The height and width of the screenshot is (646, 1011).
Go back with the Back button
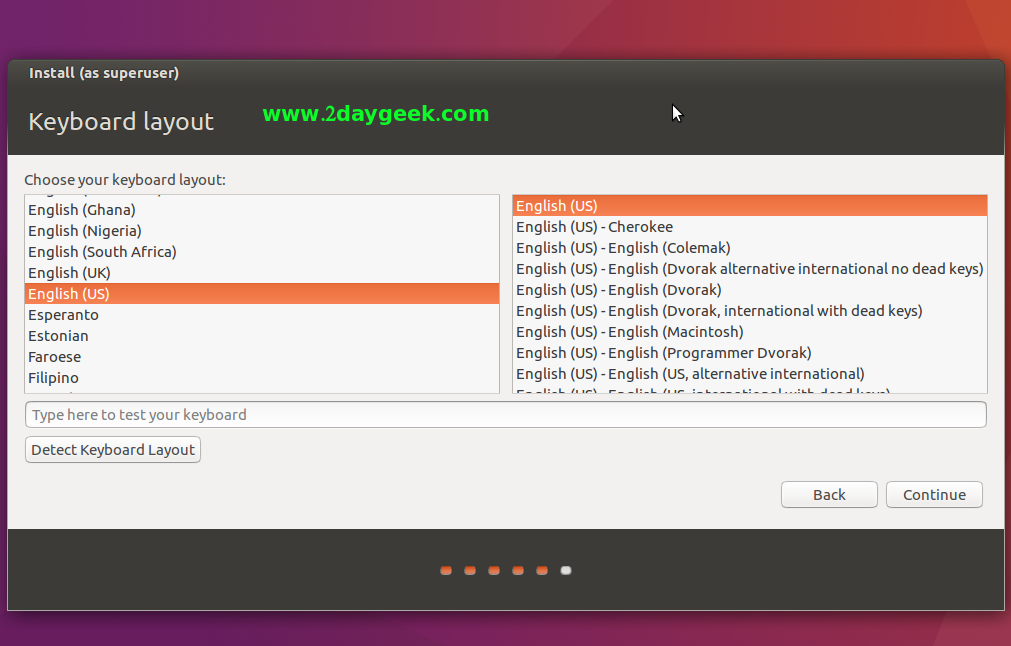coord(829,495)
